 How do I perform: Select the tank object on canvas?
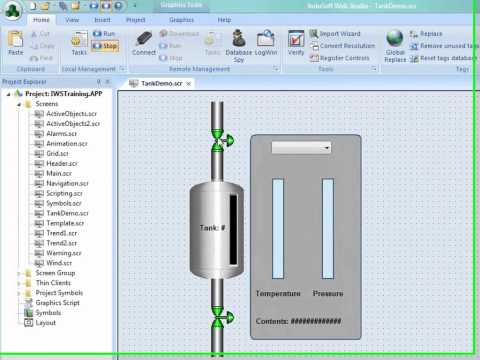(217, 229)
